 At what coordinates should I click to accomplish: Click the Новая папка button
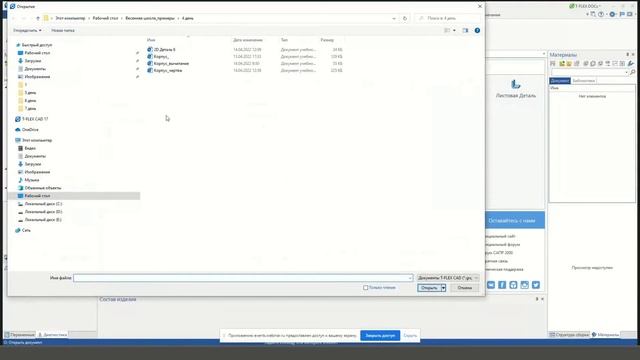click(x=63, y=30)
